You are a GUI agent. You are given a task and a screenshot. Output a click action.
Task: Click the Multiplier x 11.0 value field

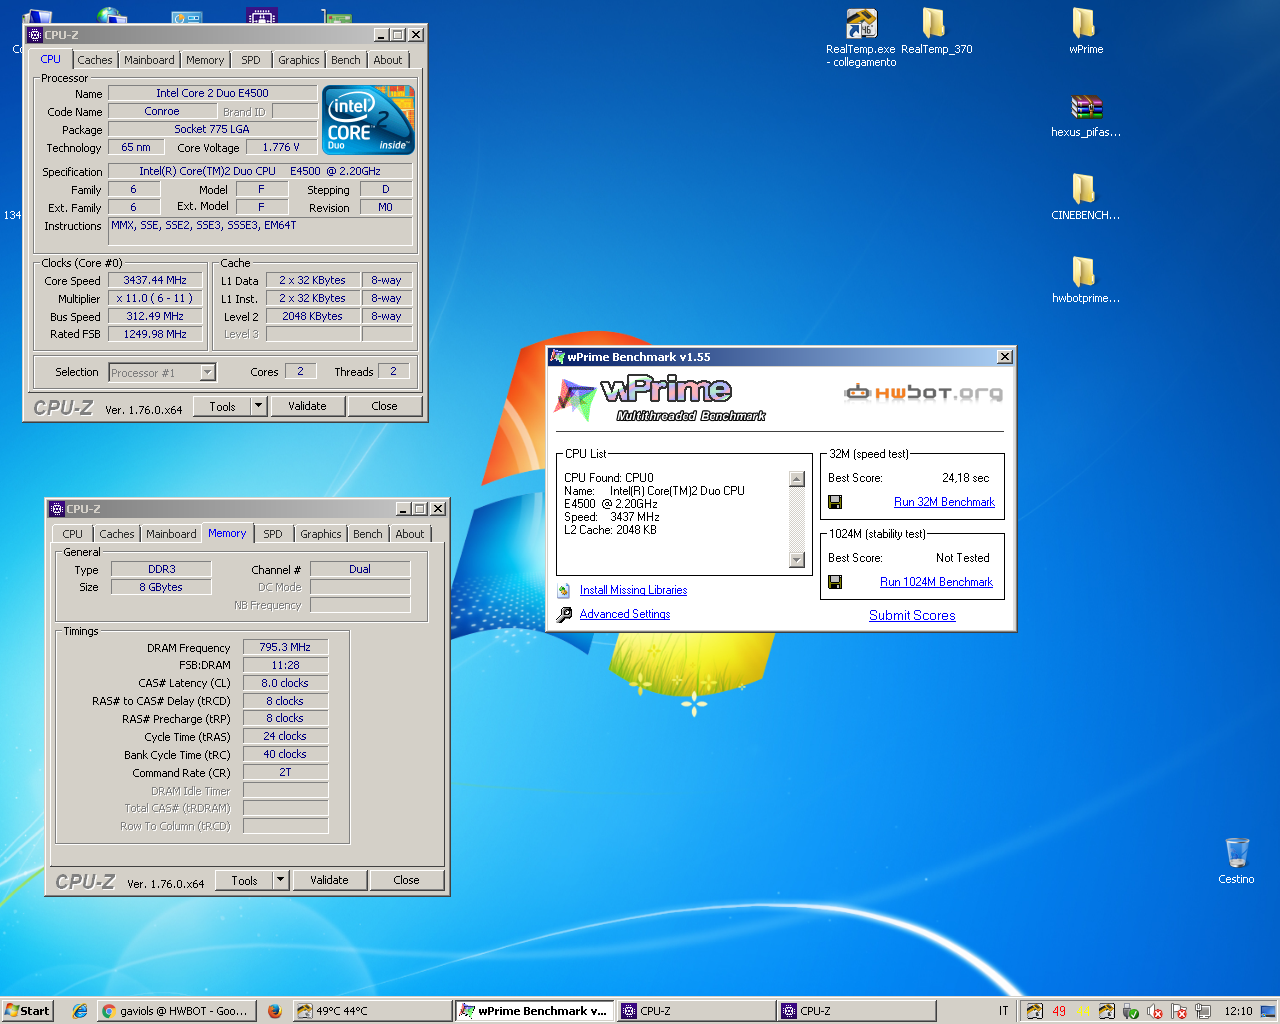pos(155,298)
